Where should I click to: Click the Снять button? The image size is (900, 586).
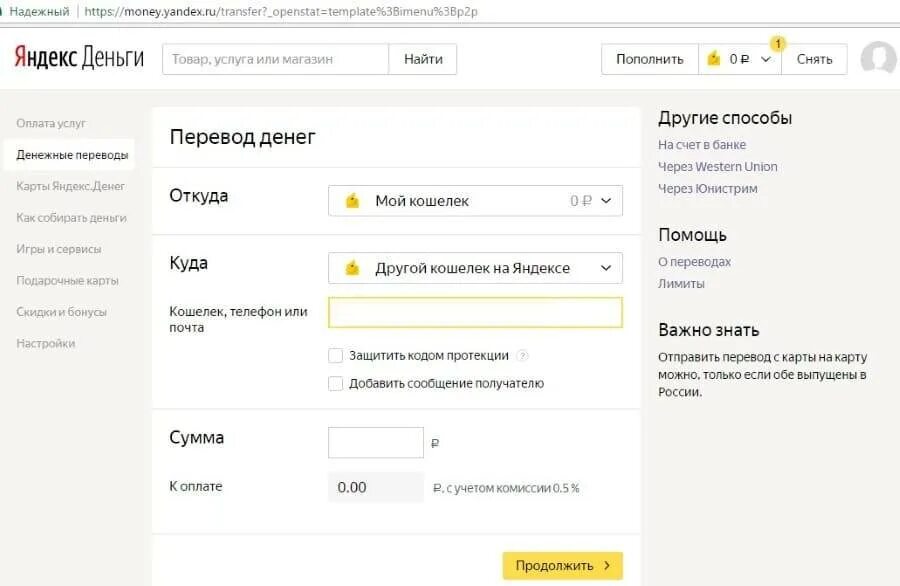pyautogui.click(x=814, y=59)
